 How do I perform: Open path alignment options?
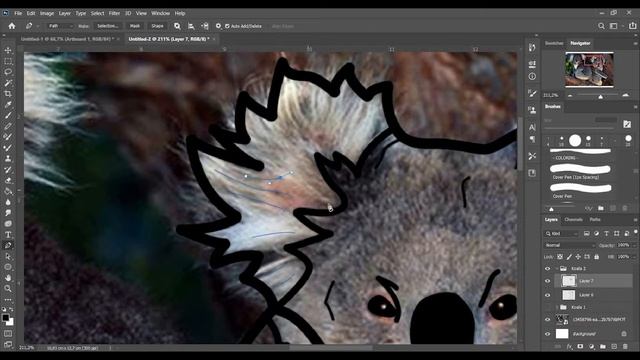(x=191, y=26)
